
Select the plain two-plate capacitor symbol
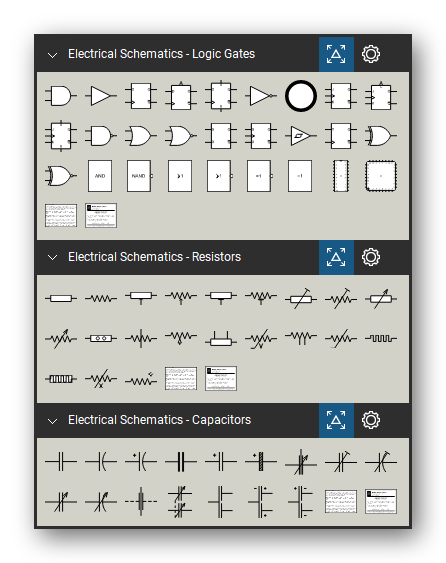pos(61,461)
